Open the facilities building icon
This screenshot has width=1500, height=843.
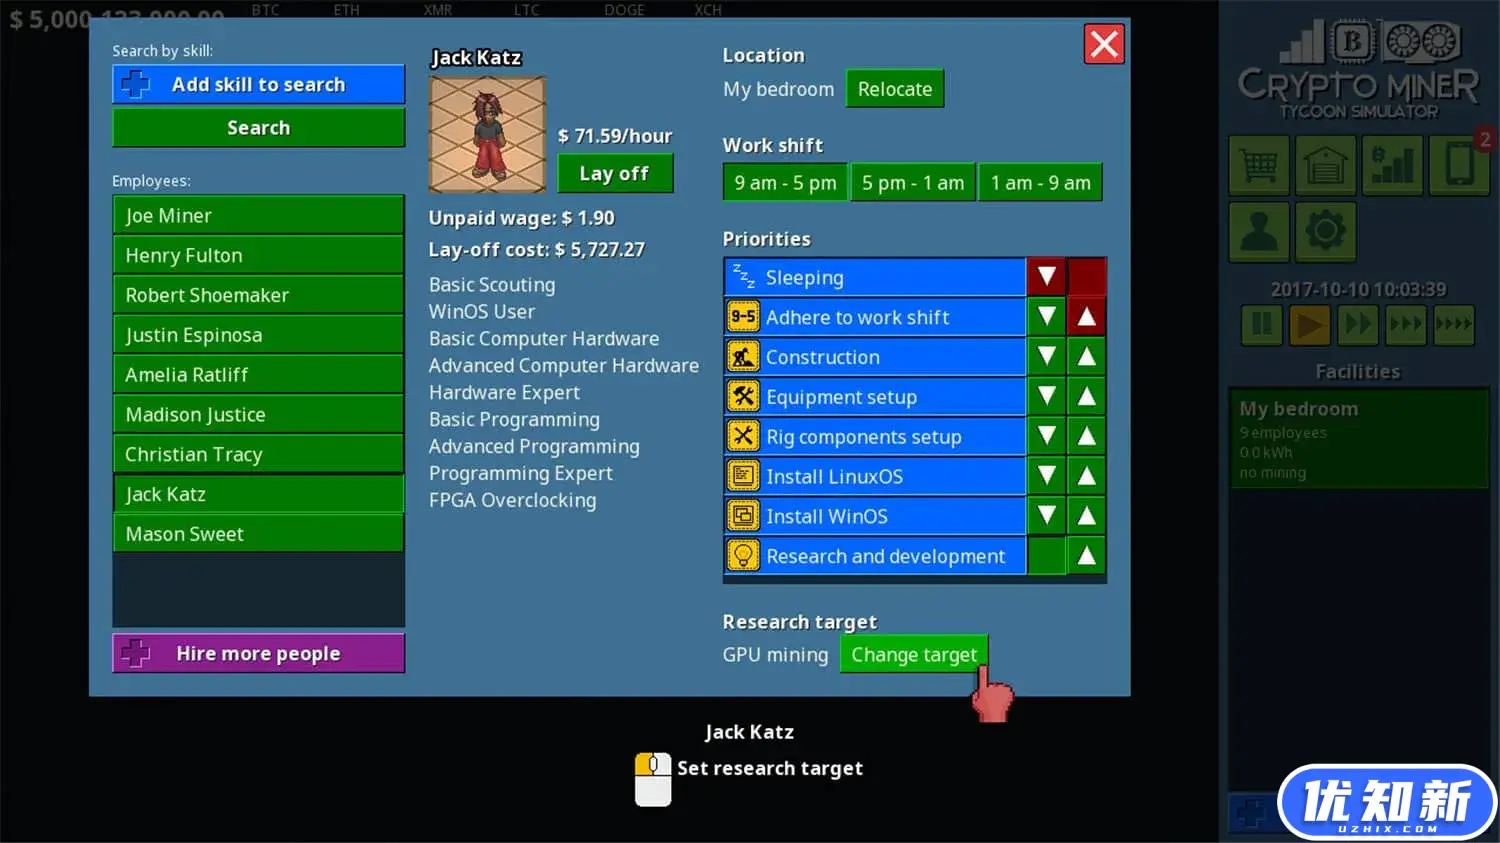click(x=1325, y=165)
